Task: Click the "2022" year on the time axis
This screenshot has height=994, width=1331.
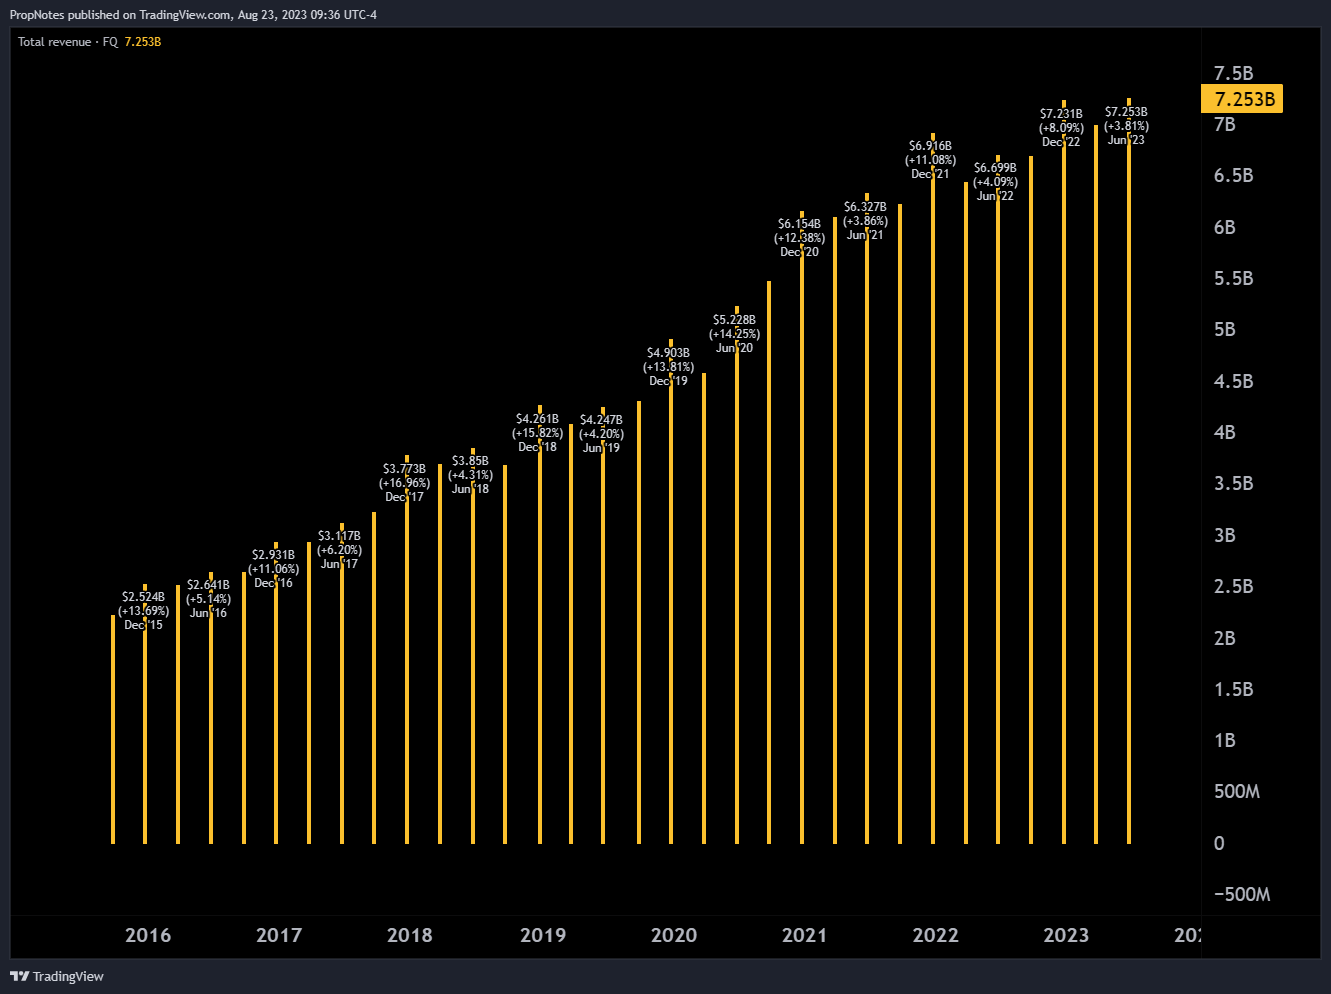Action: [x=936, y=935]
